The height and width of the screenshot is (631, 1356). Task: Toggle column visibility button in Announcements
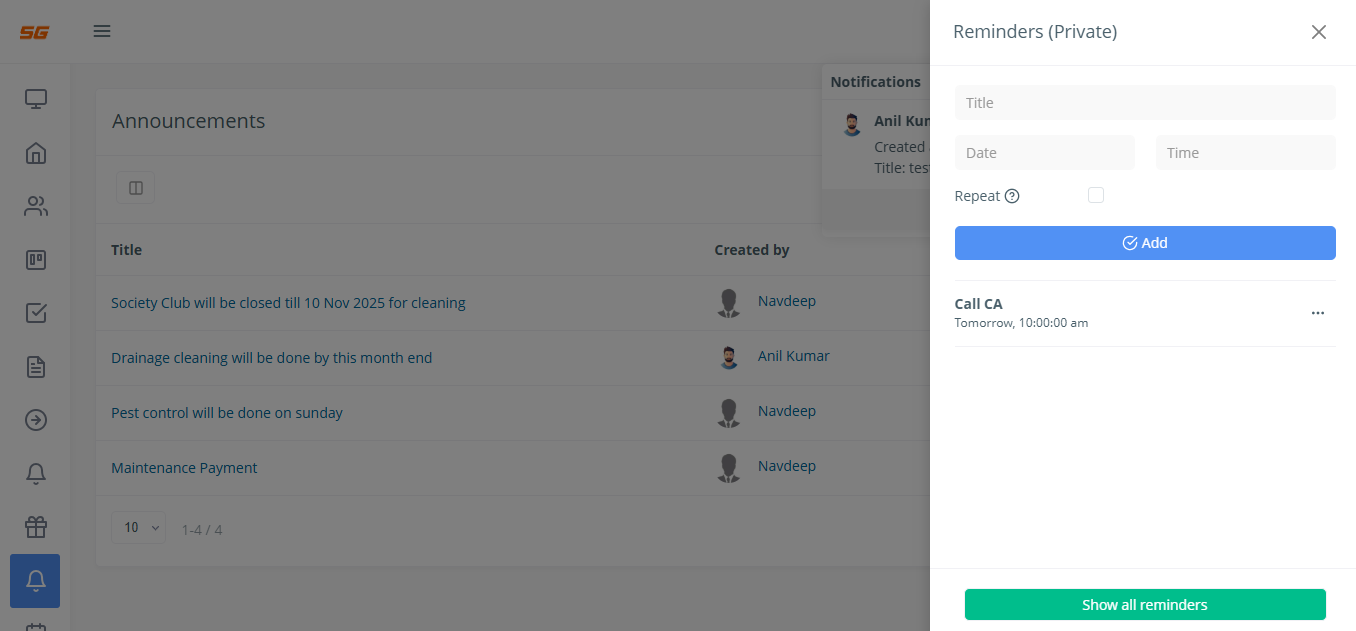135,188
